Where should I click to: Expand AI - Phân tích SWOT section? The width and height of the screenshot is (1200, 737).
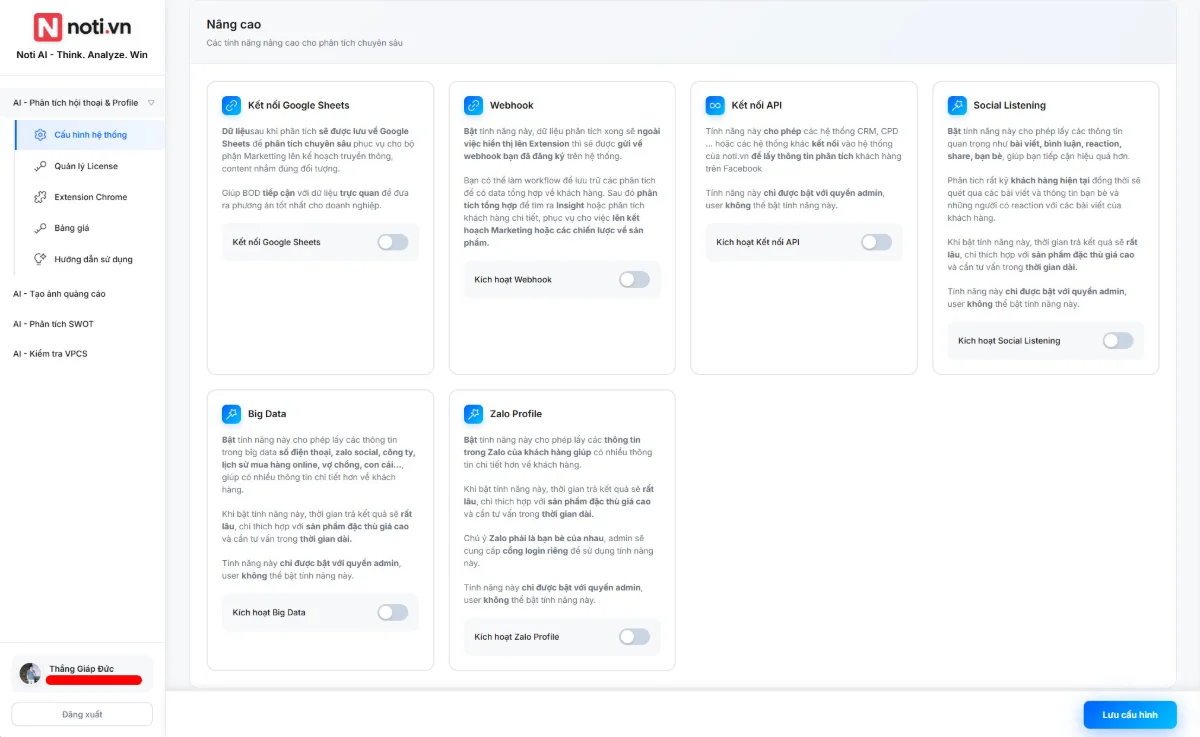pos(53,324)
